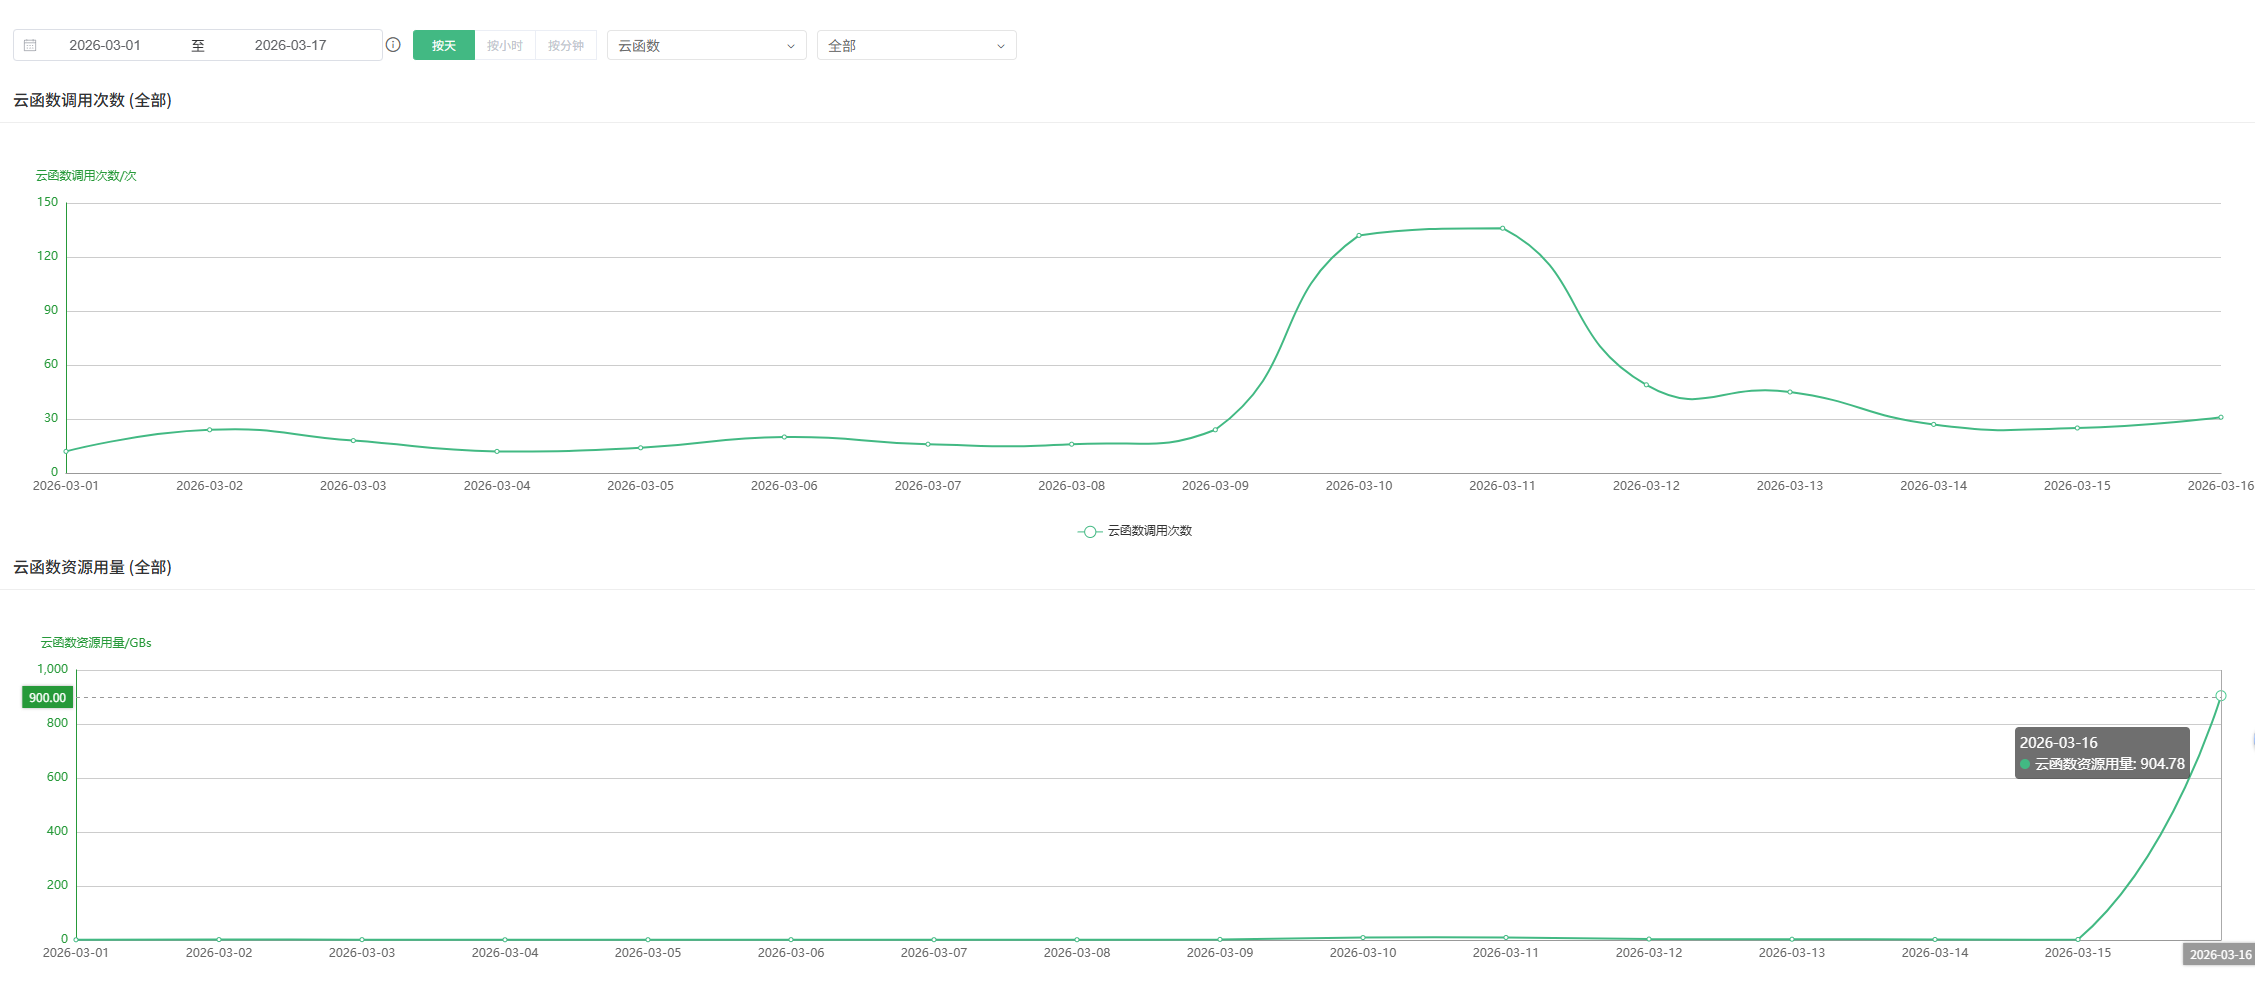Viewport: 2255px width, 988px height.
Task: Open the 云函数 dropdown
Action: click(705, 46)
